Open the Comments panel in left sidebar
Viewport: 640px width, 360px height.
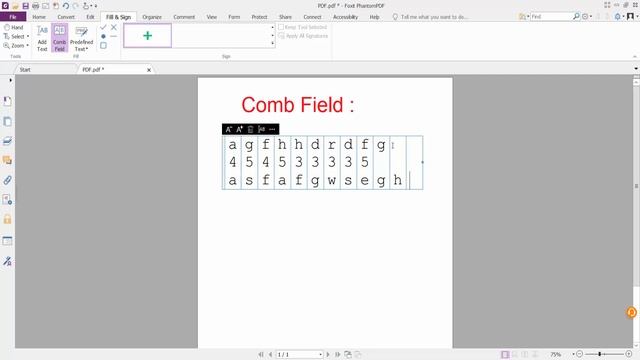[x=7, y=160]
